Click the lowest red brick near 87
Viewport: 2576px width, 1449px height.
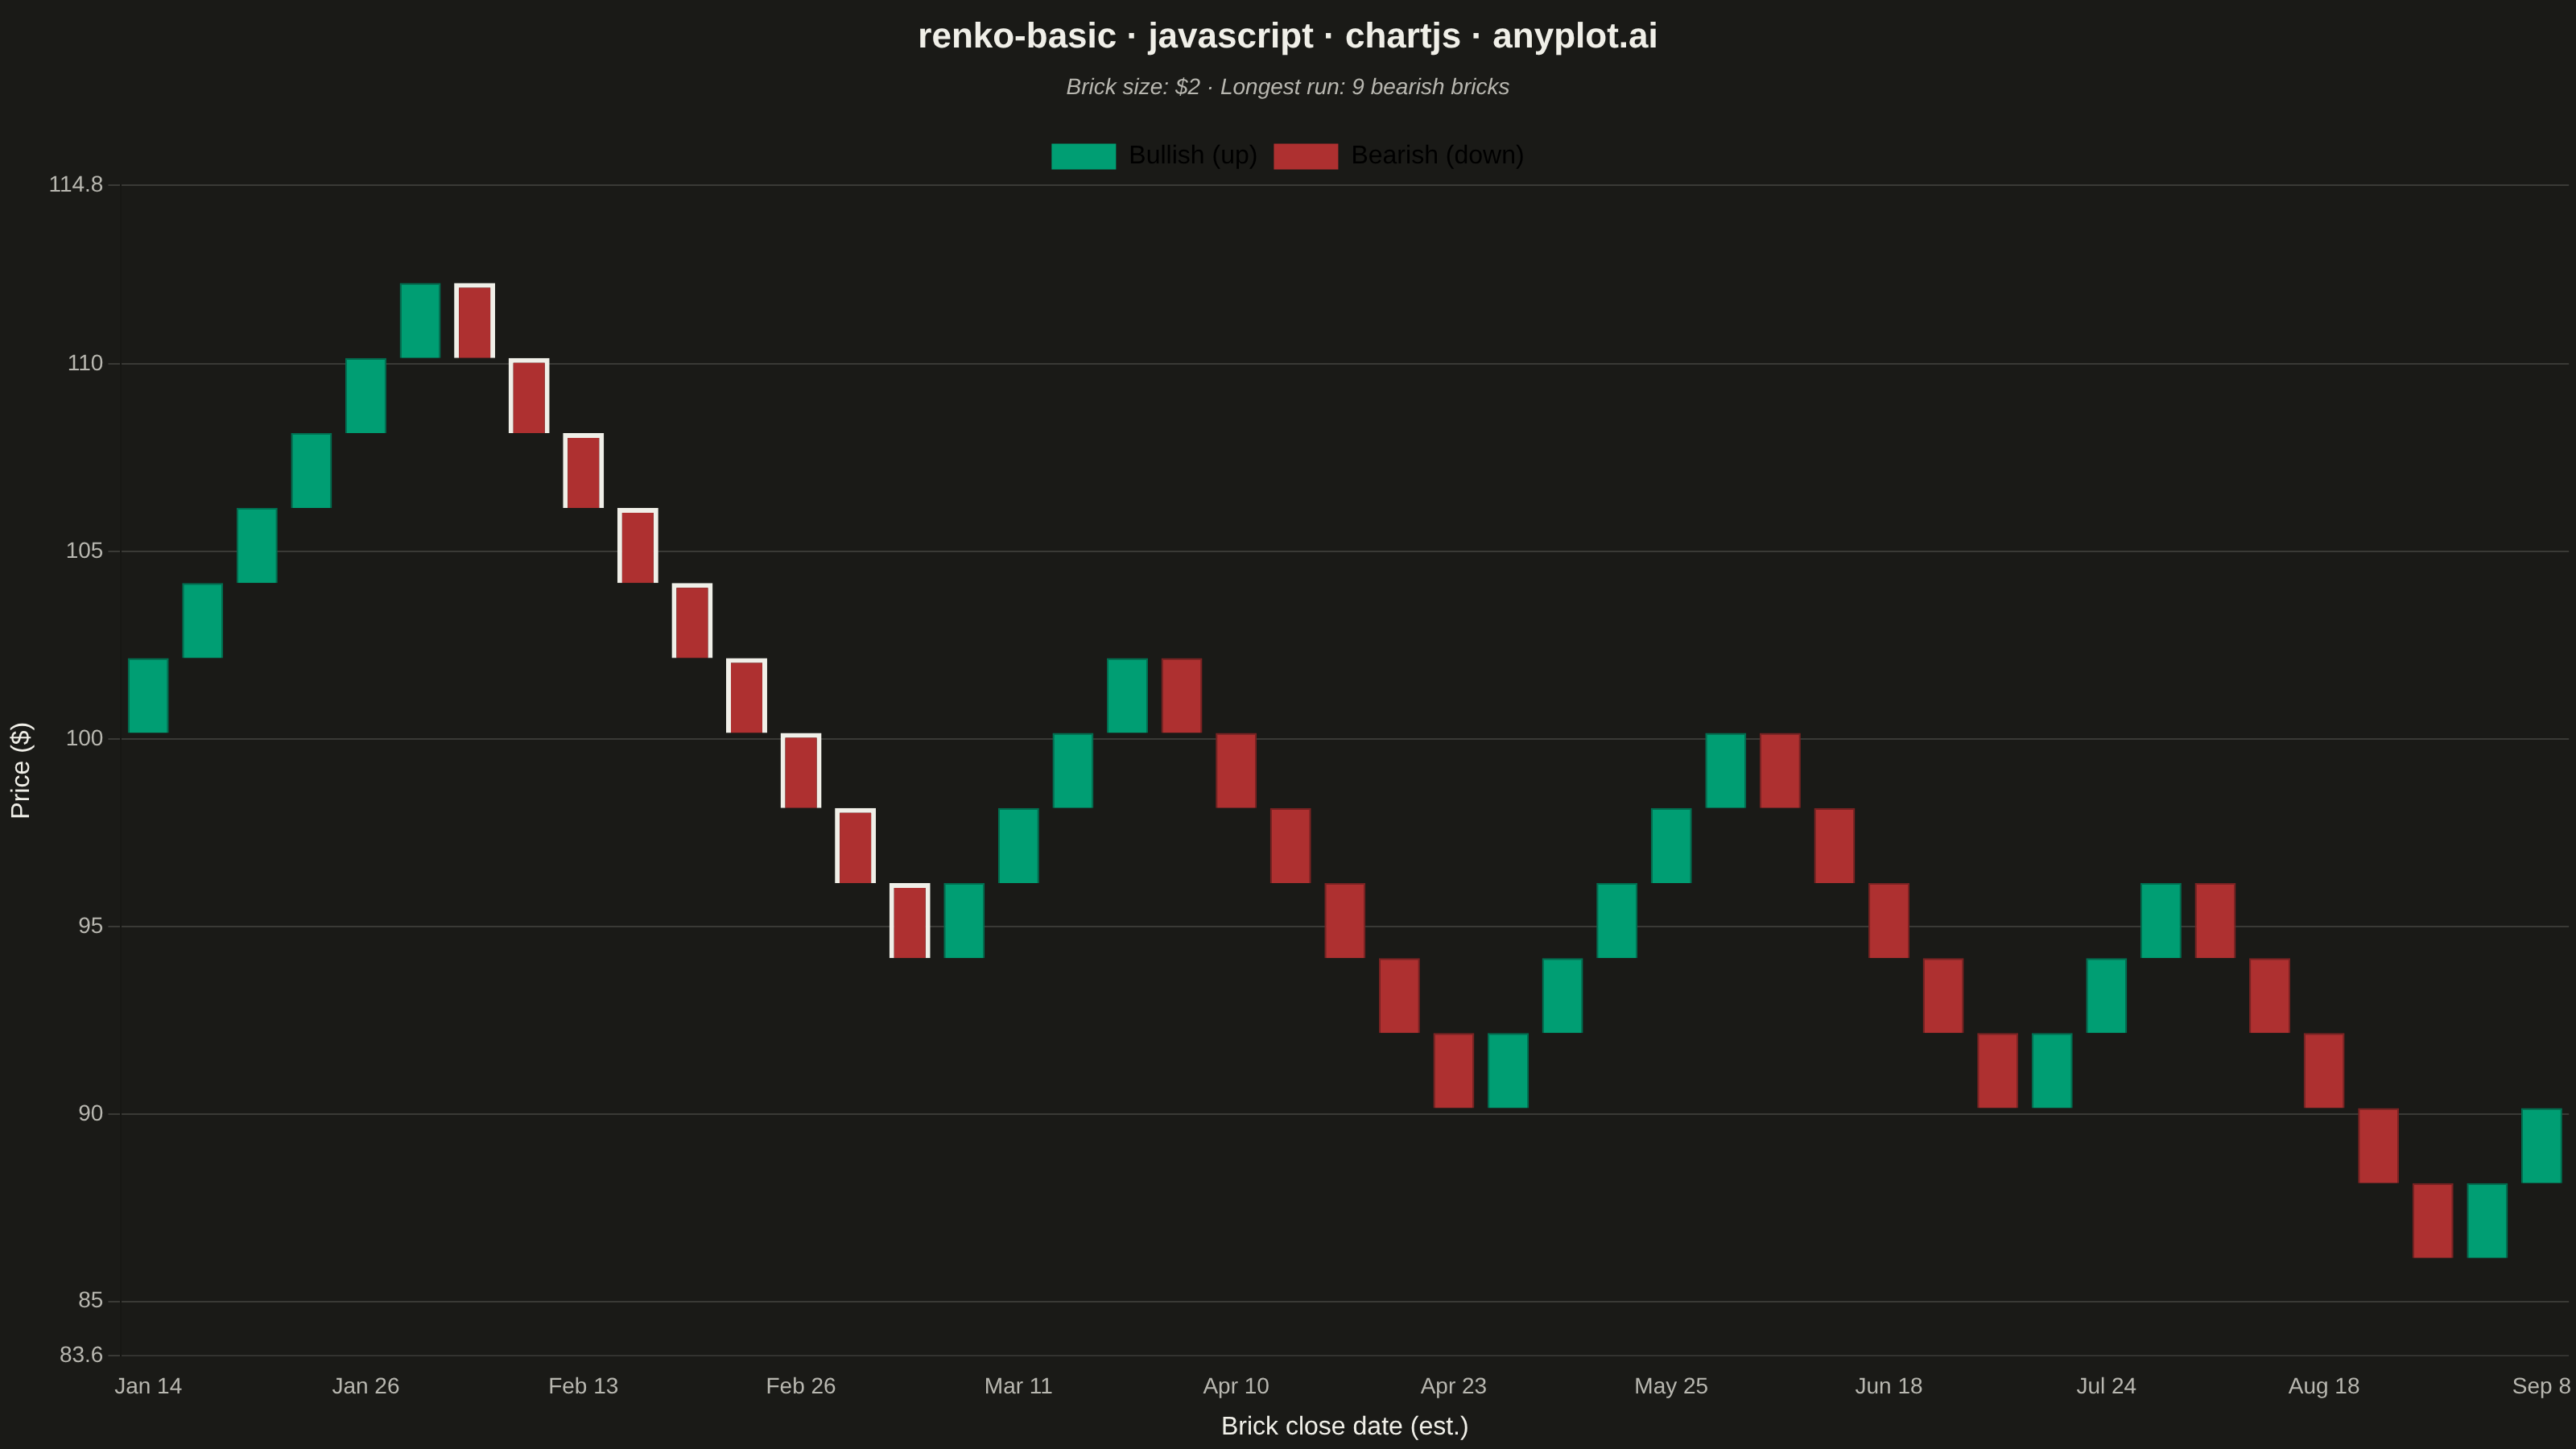pyautogui.click(x=2432, y=1220)
